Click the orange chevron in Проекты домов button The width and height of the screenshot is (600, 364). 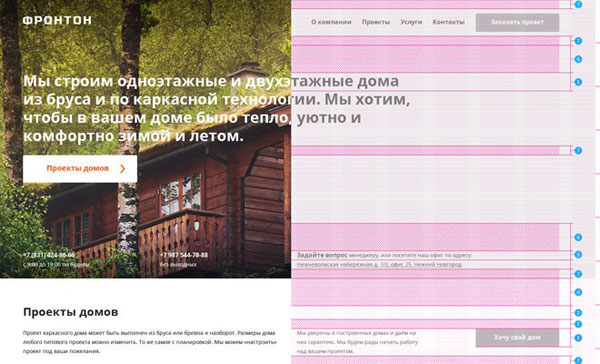(x=122, y=169)
